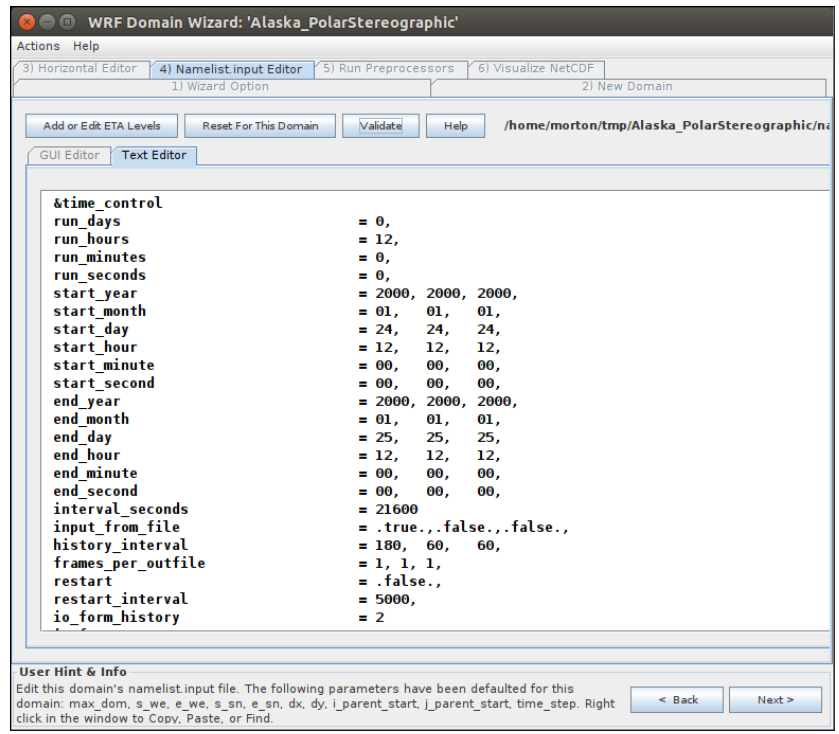This screenshot has width=839, height=734.
Task: Switch to the Horizontal Editor tab
Action: click(79, 69)
